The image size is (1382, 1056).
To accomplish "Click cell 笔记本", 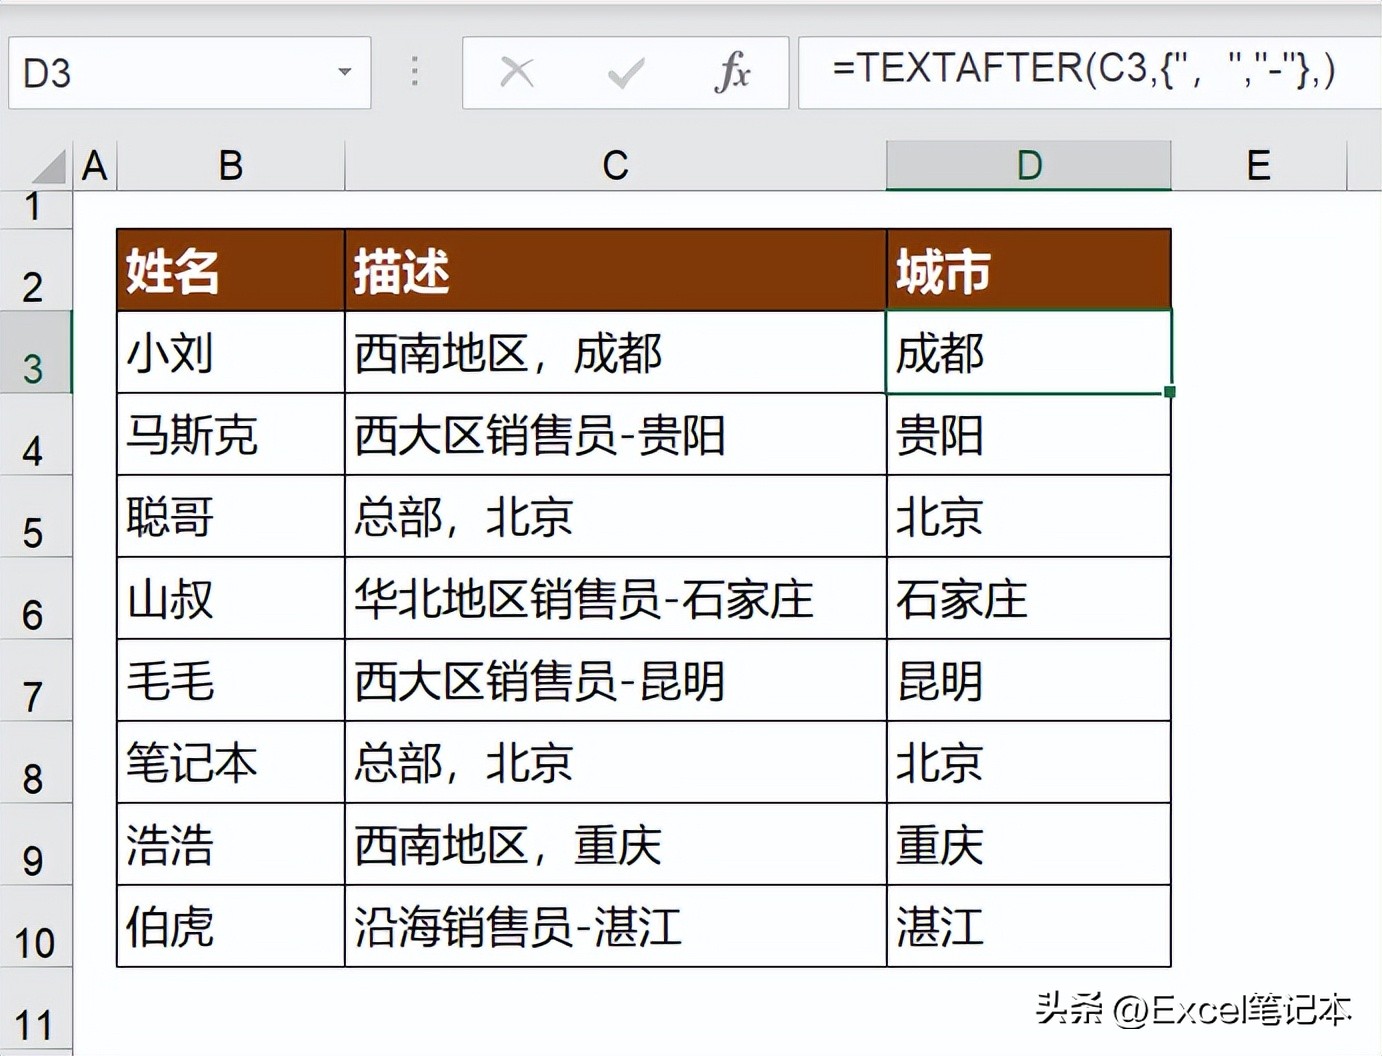I will click(x=231, y=762).
